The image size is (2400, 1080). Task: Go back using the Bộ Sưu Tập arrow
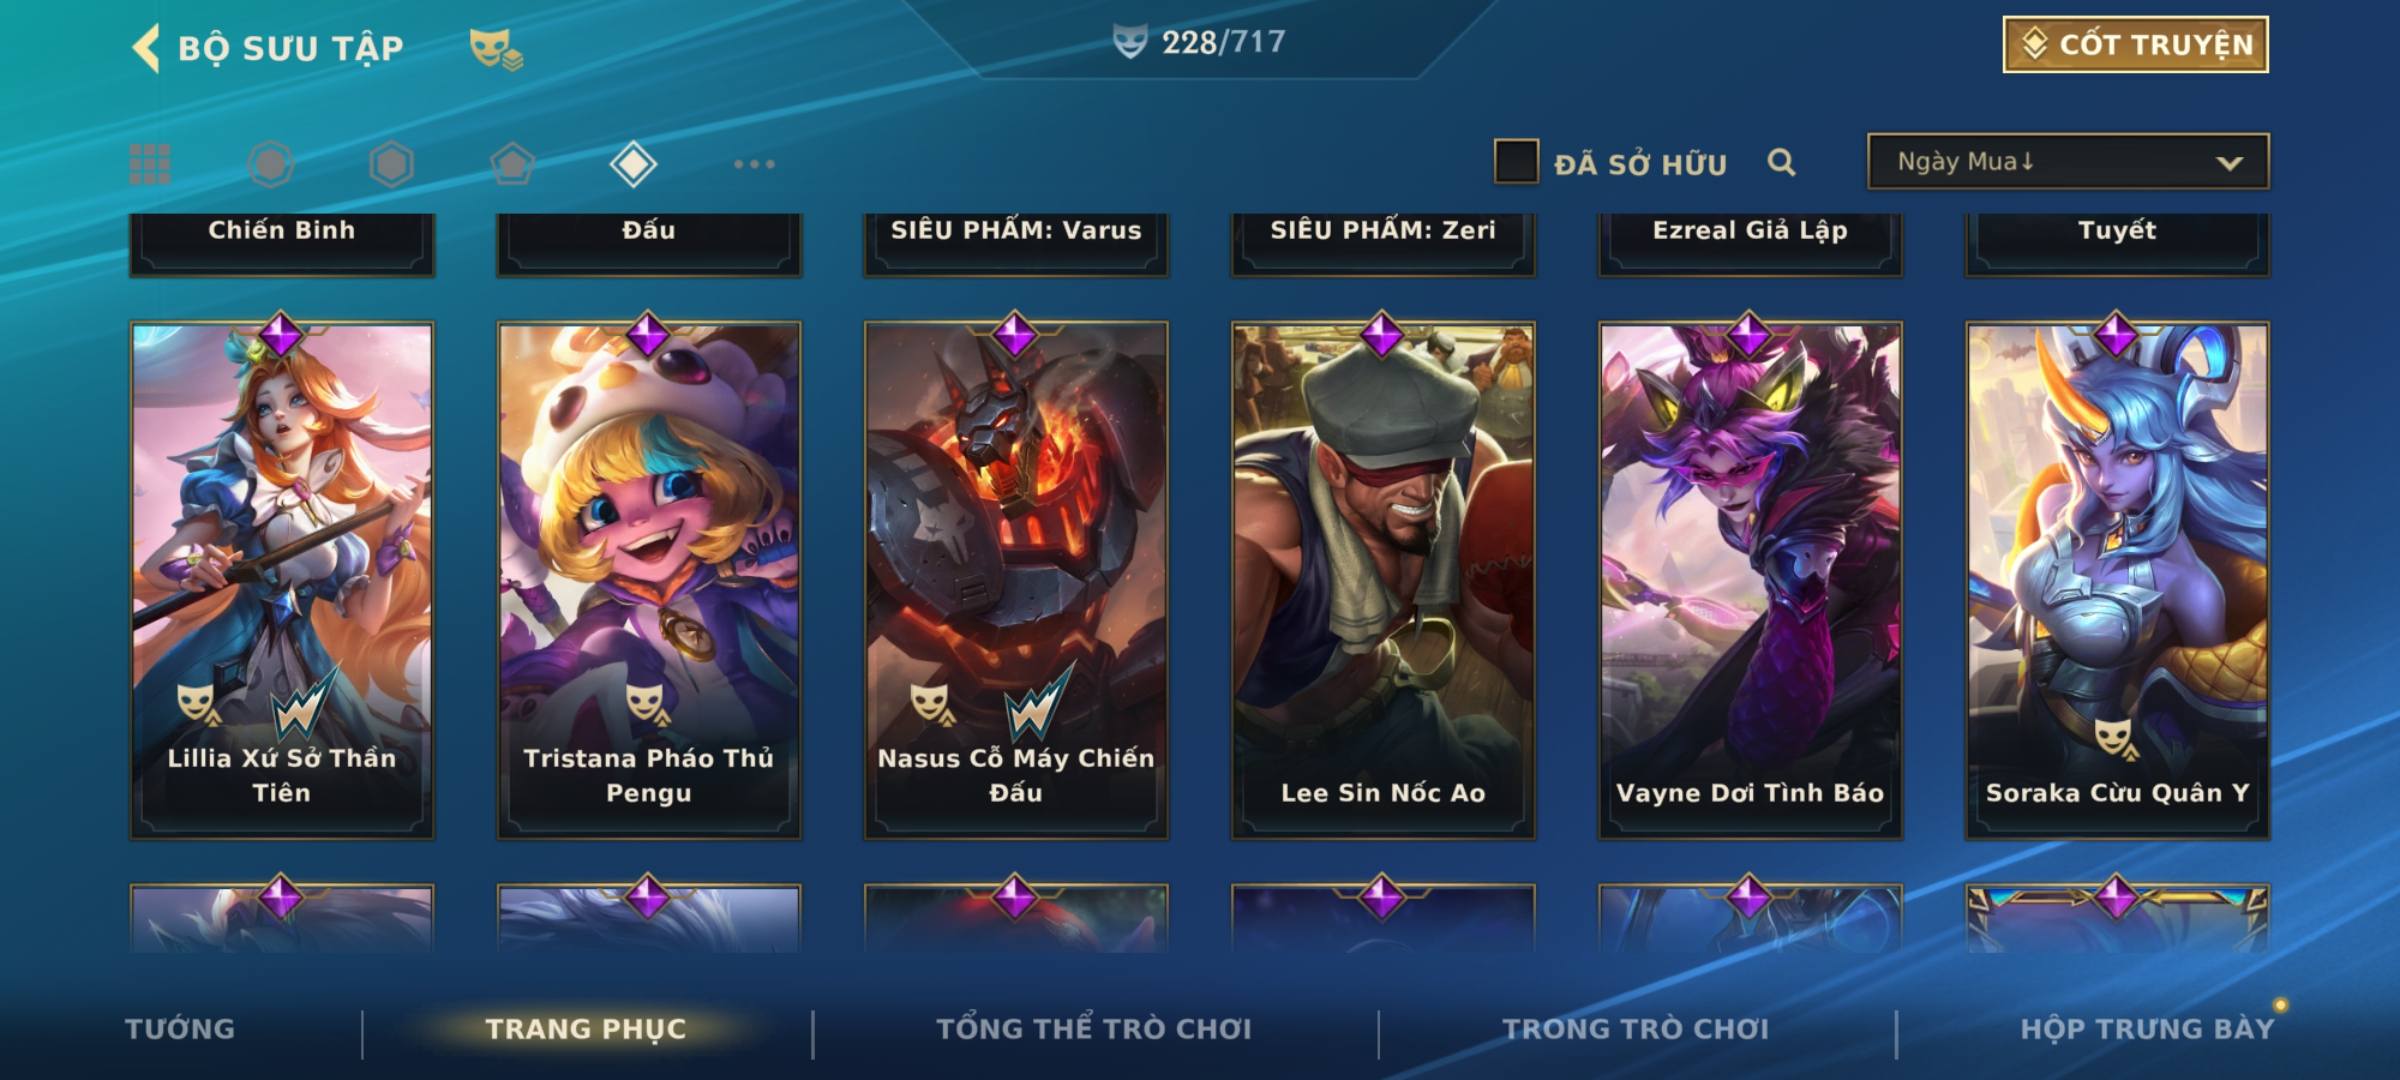click(x=146, y=48)
